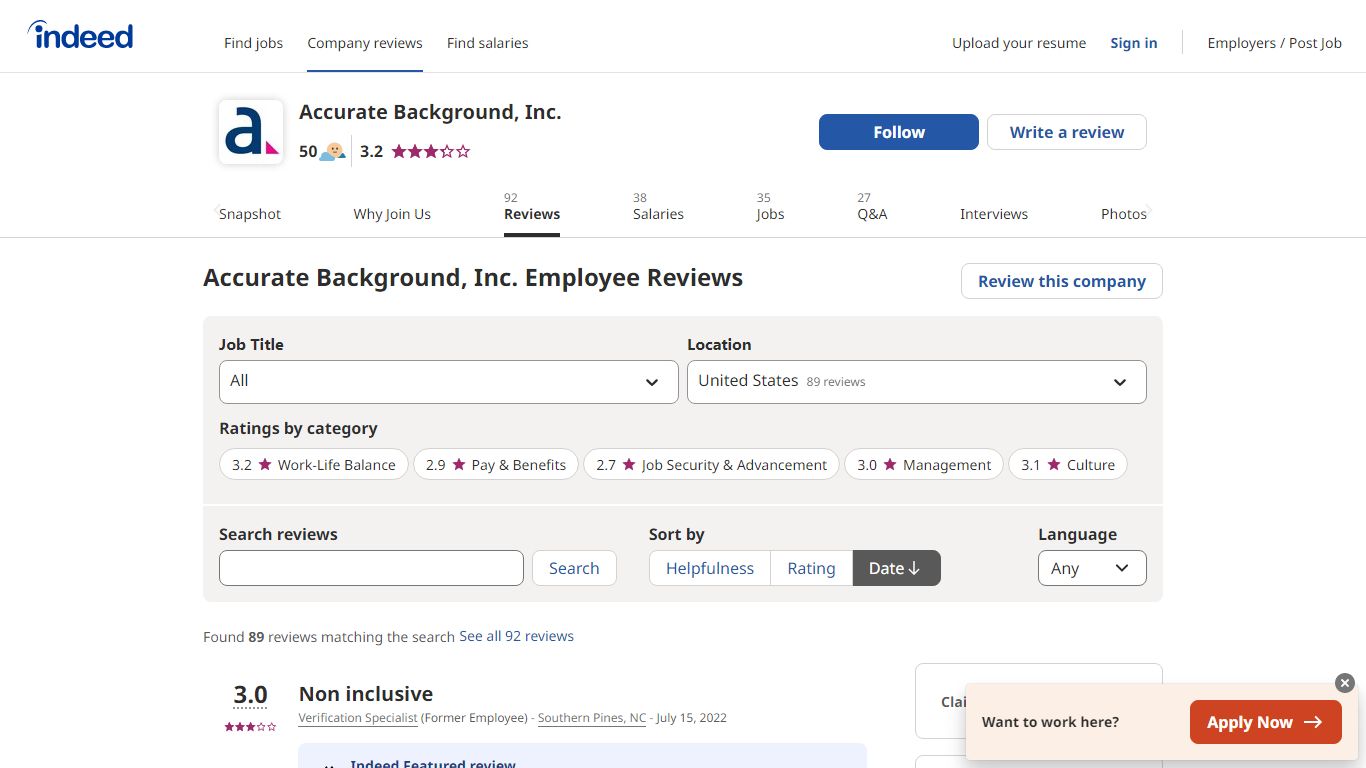Filter by Culture rating
Screen dimensions: 1366x768
[x=1068, y=465]
